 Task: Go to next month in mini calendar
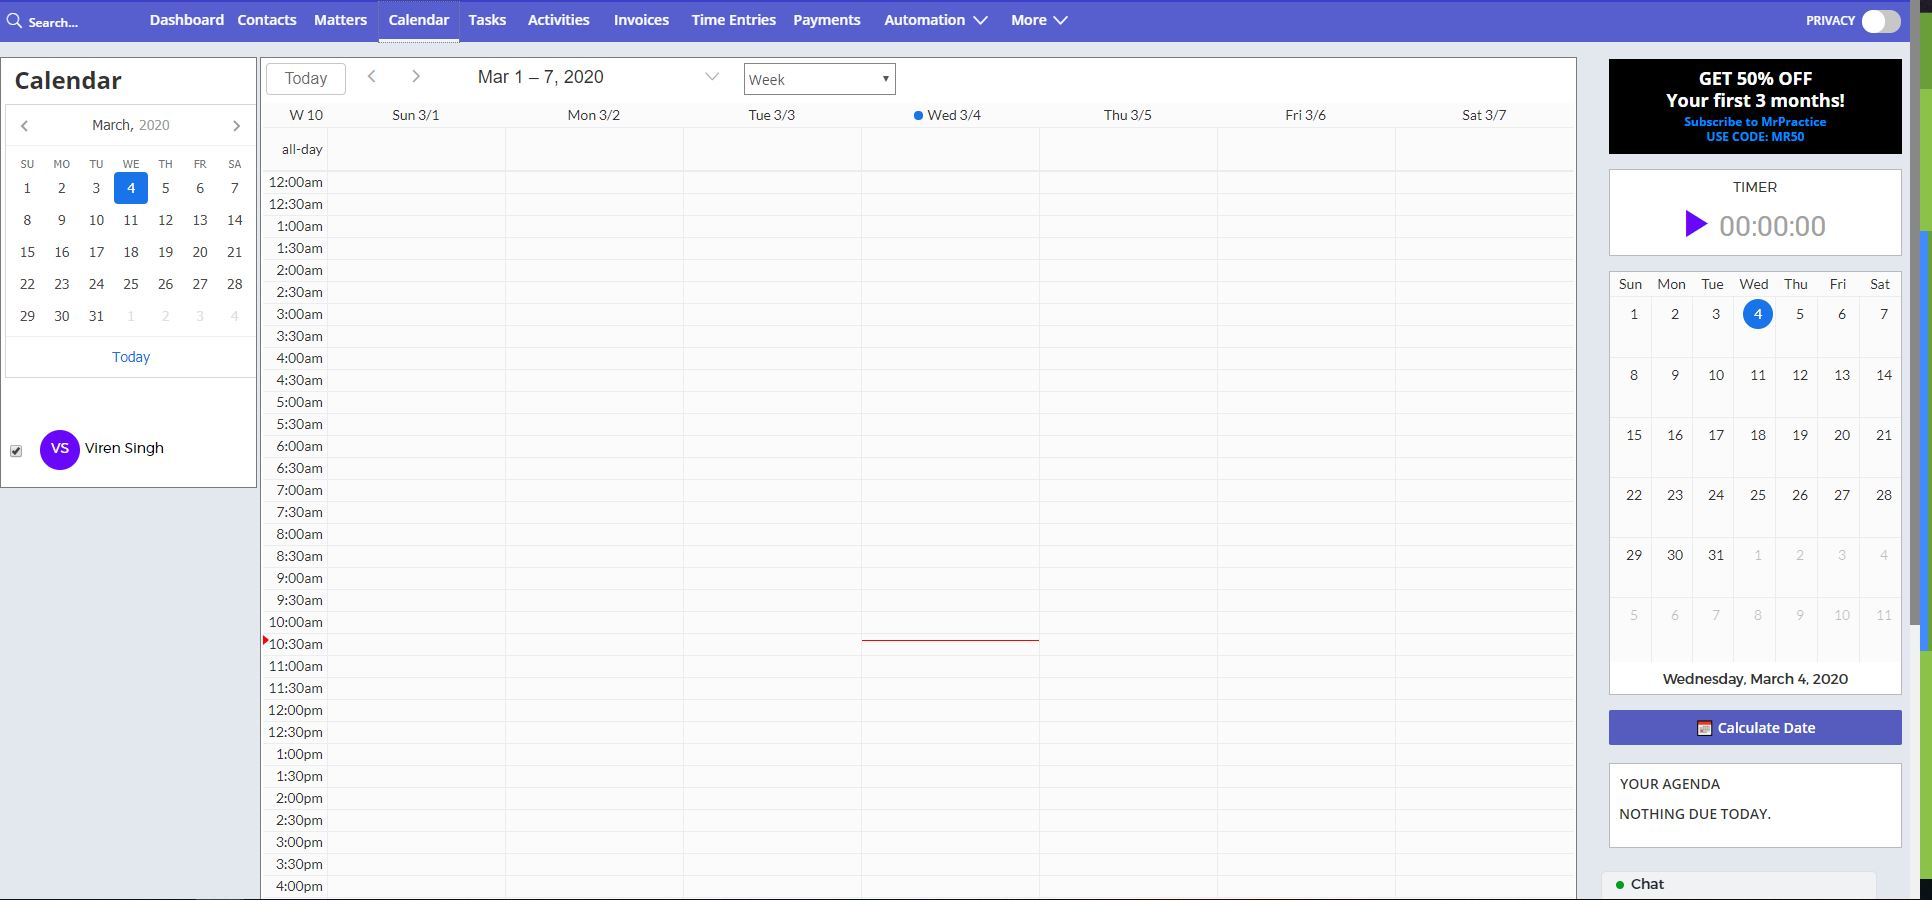tap(236, 126)
